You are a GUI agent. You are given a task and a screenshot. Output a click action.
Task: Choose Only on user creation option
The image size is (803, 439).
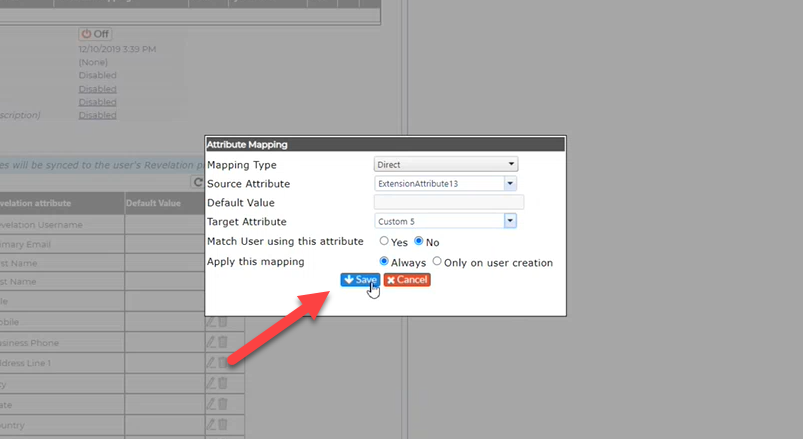pyautogui.click(x=437, y=261)
